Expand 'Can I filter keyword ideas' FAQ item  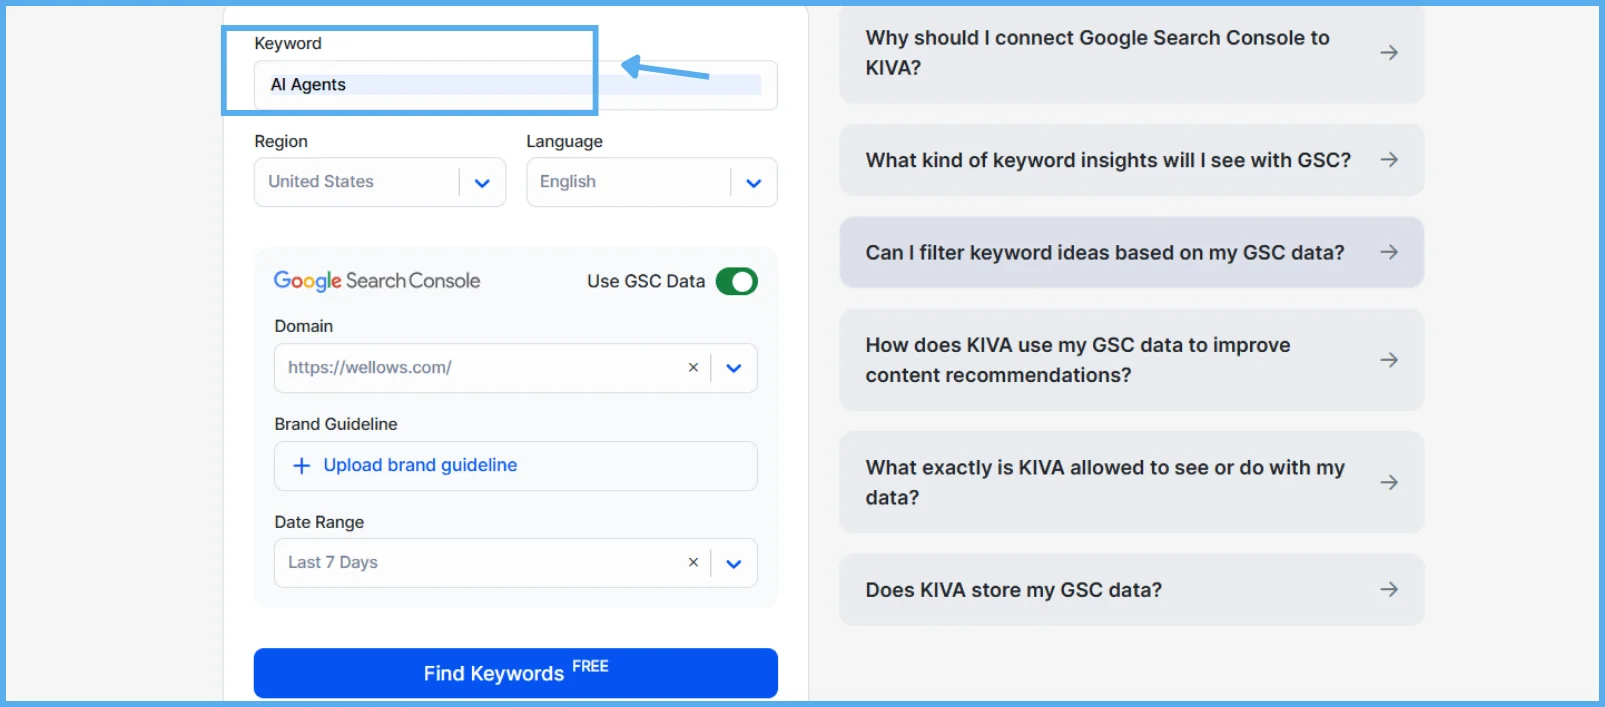point(1104,253)
